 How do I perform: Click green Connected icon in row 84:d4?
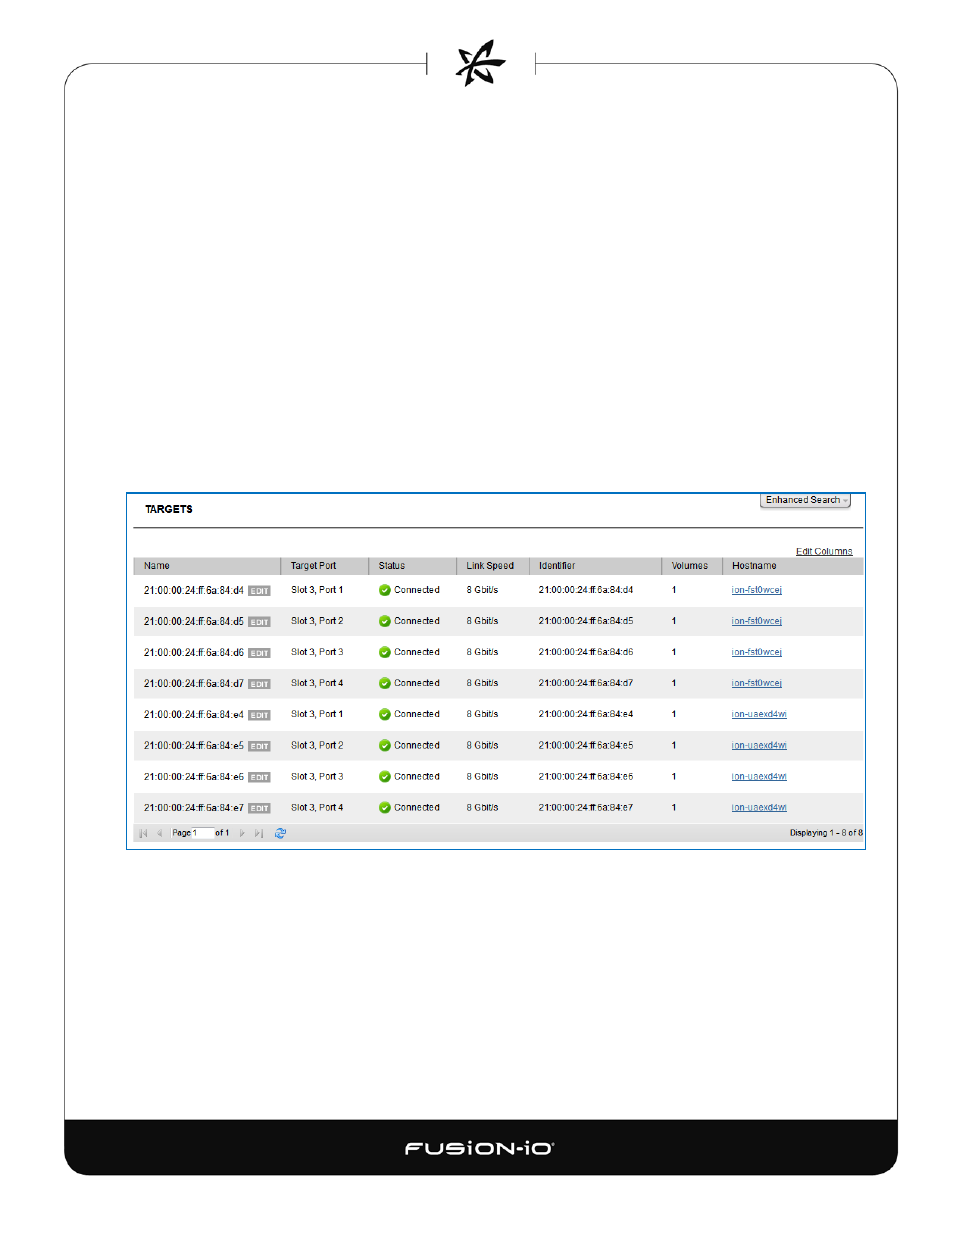tap(384, 590)
